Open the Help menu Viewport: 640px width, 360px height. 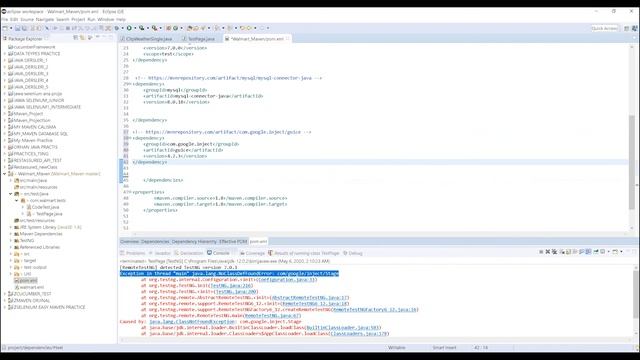(x=121, y=19)
